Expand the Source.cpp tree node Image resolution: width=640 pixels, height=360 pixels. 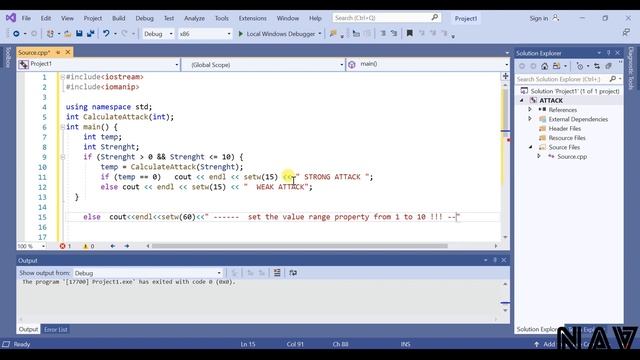(x=539, y=156)
